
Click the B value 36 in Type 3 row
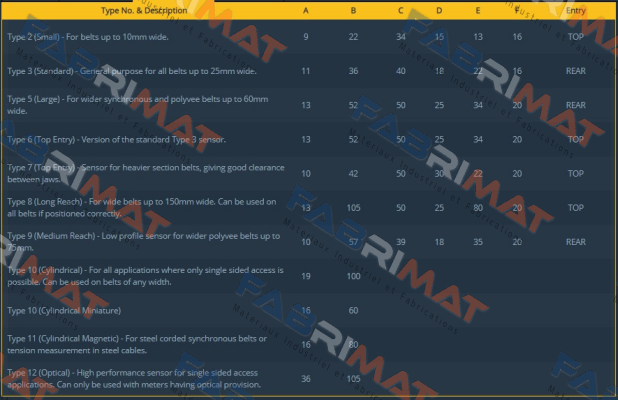[354, 71]
